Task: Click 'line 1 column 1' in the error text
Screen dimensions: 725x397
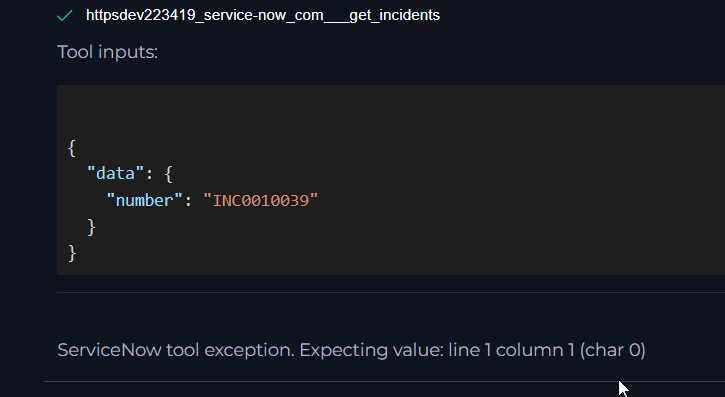Action: click(x=511, y=350)
